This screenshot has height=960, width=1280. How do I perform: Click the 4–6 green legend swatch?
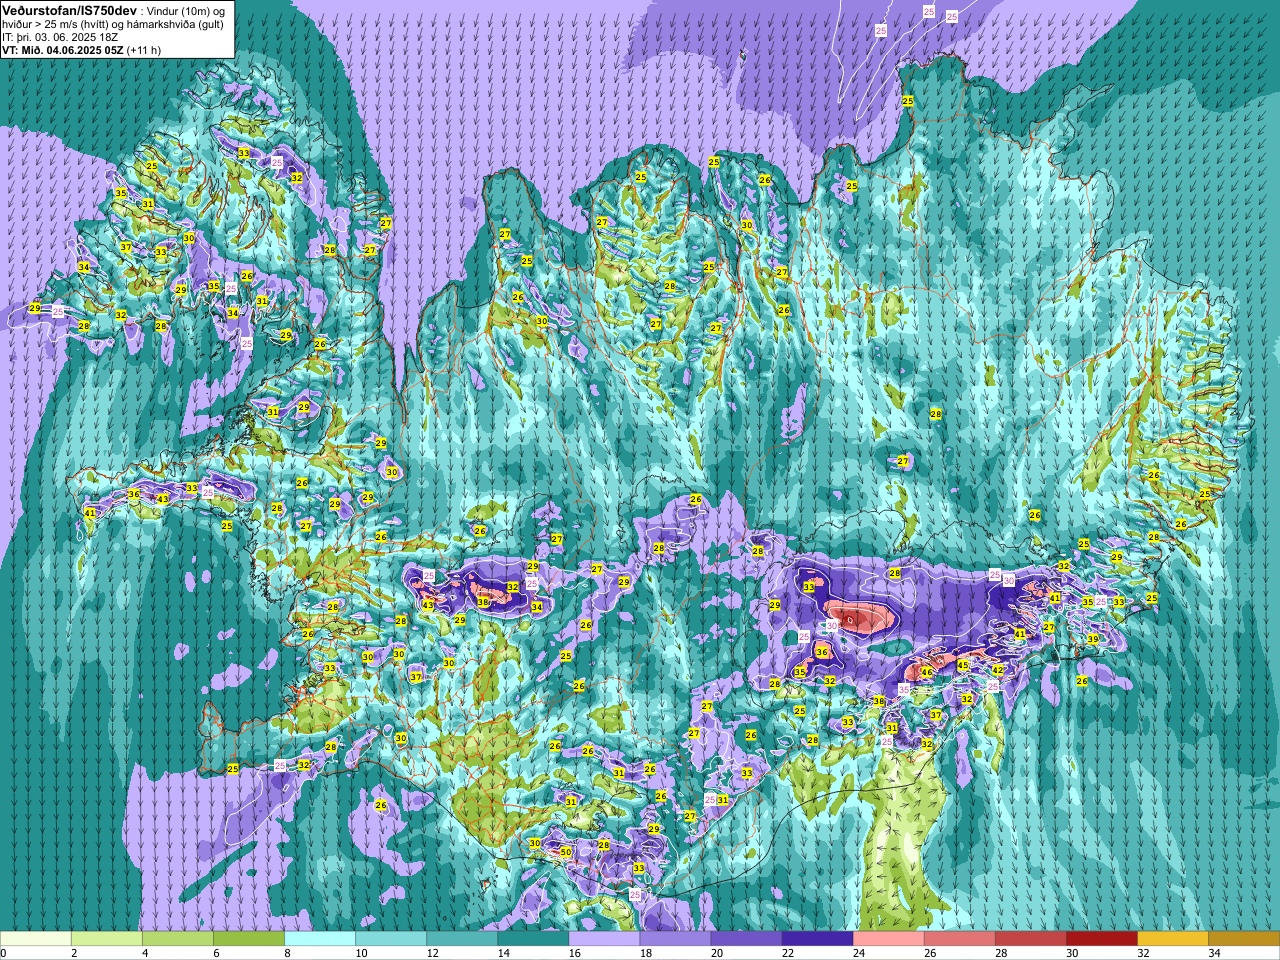[x=178, y=939]
